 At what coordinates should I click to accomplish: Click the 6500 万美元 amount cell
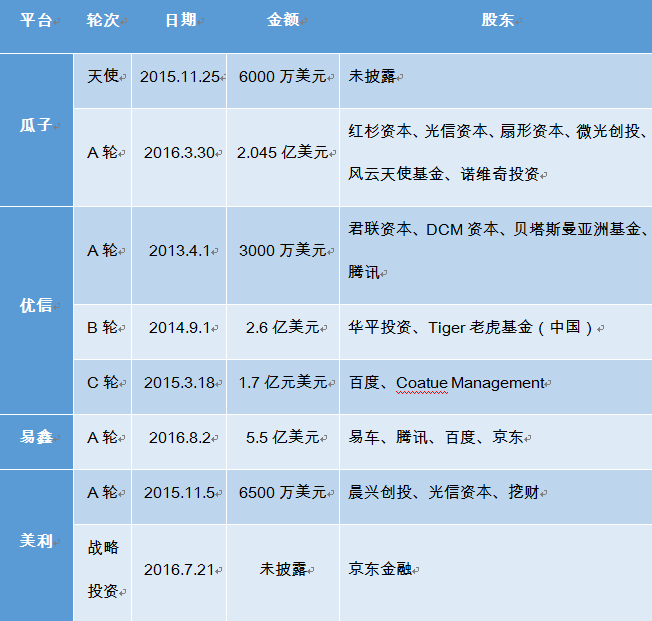(x=283, y=492)
